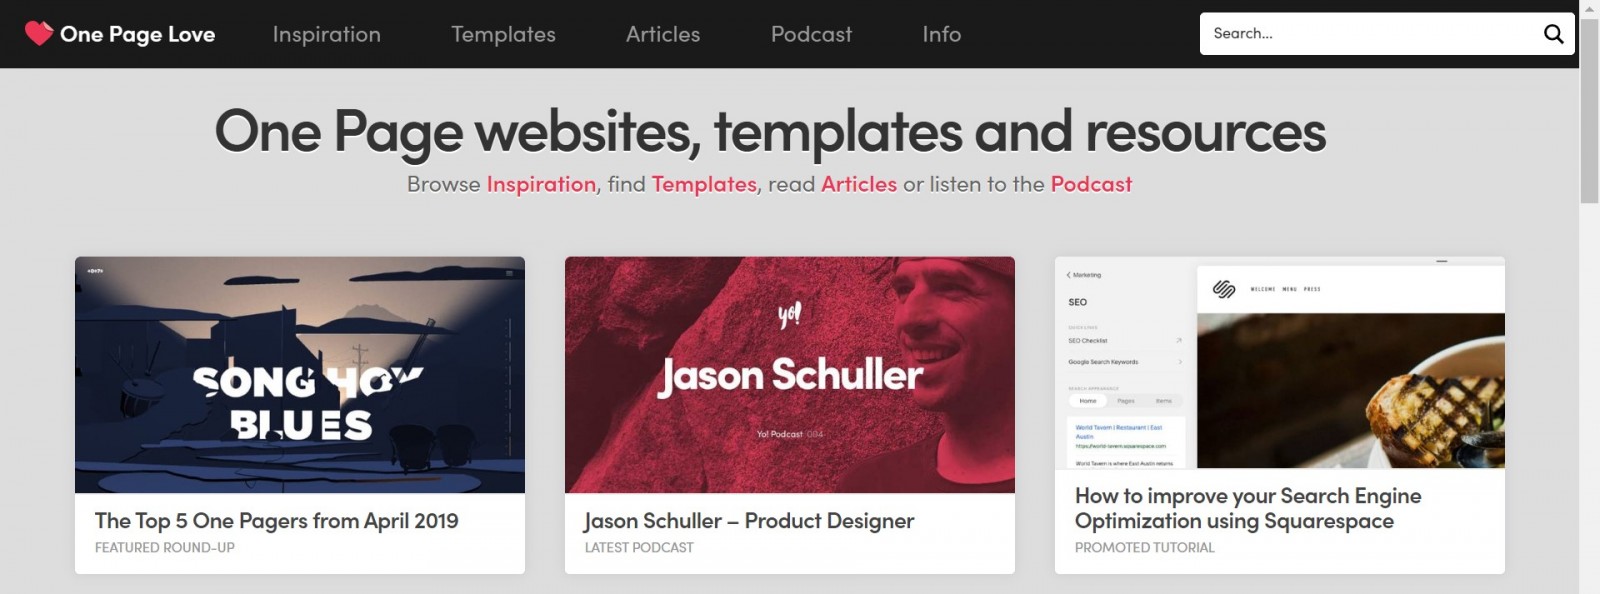Open Top 5 One Pagers April 2019
This screenshot has height=594, width=1600.
coord(277,521)
